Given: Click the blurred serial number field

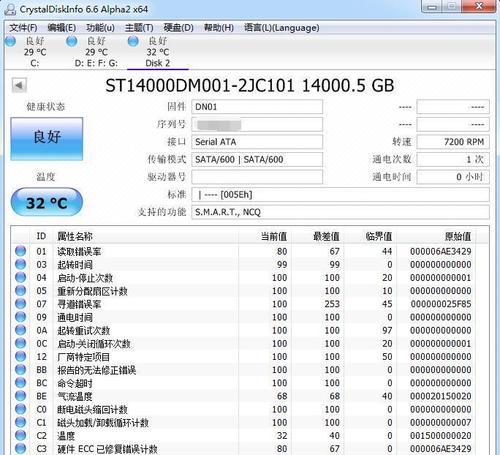Looking at the screenshot, I should click(x=257, y=125).
